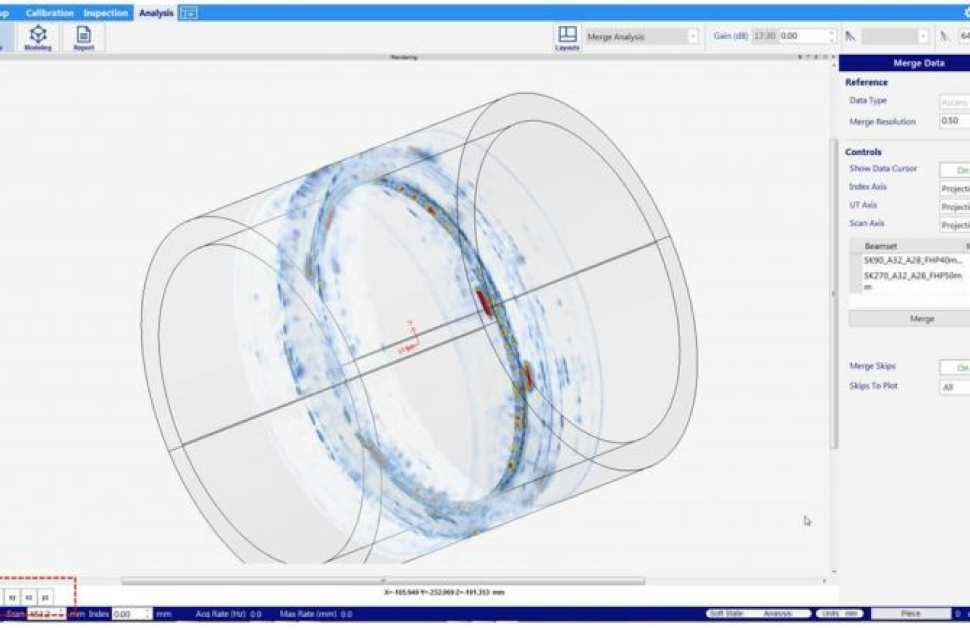This screenshot has height=630, width=970.
Task: Open the Report tool
Action: (x=84, y=38)
